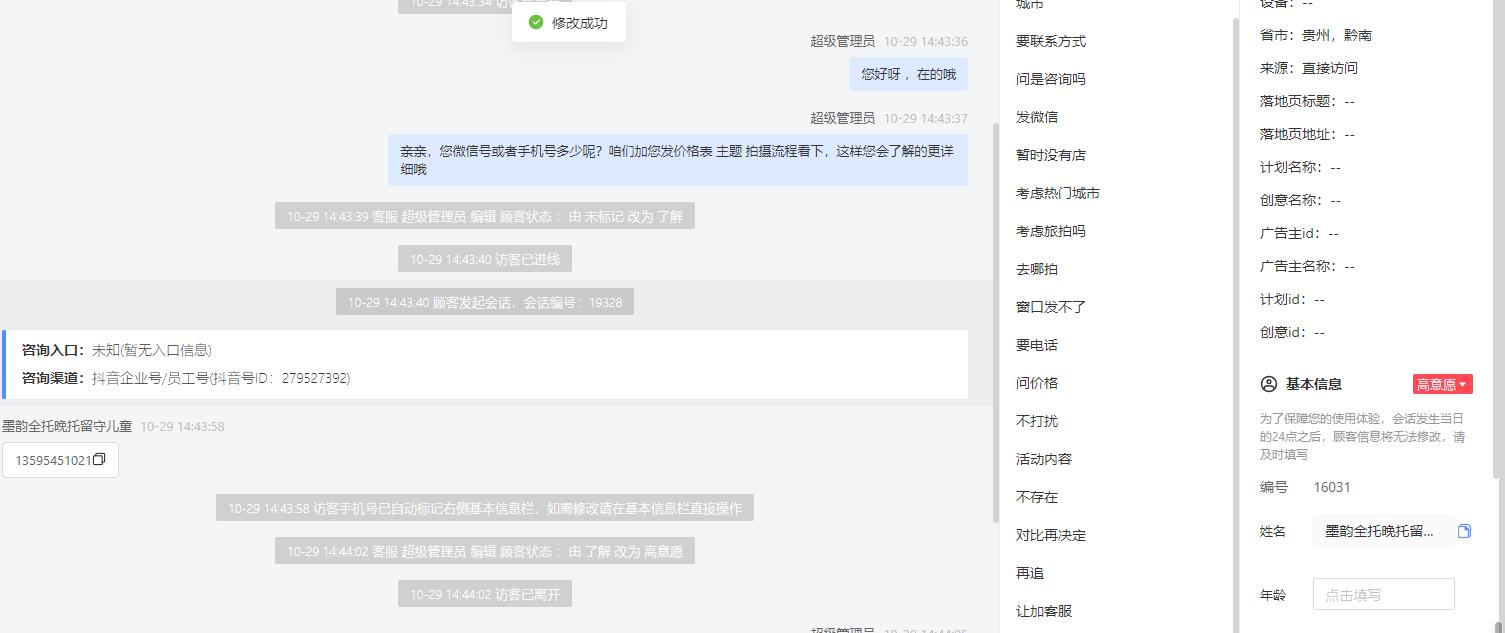The height and width of the screenshot is (633, 1505).
Task: Select the 问价格 quick reply
Action: pos(1037,383)
